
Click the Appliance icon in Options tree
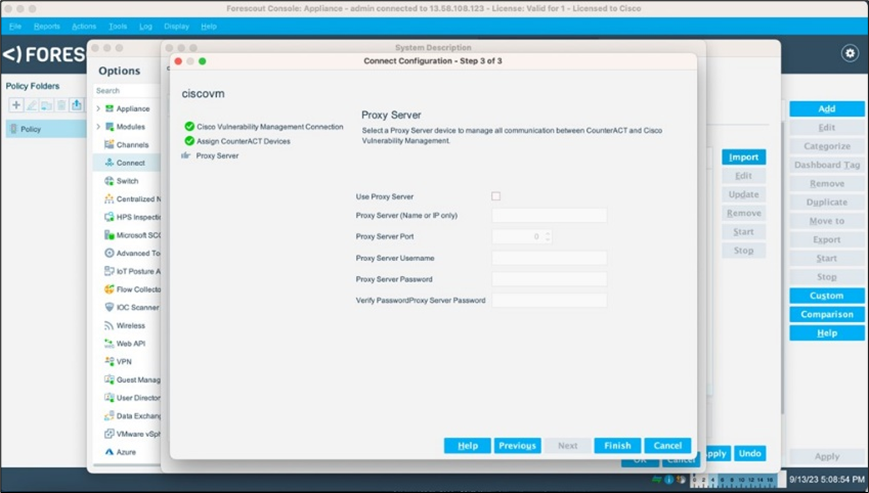click(109, 109)
